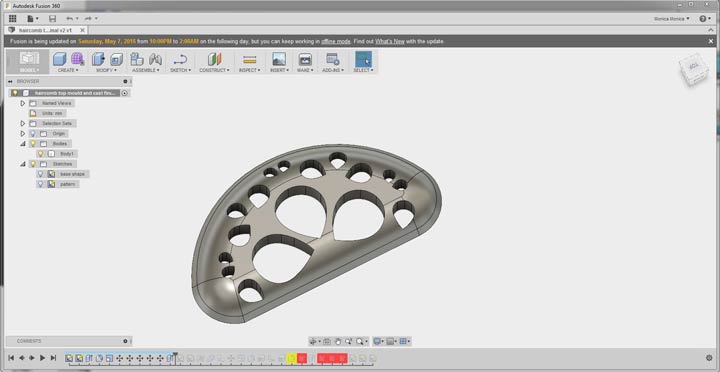
Task: Open the Display Settings dropdown
Action: coord(378,341)
